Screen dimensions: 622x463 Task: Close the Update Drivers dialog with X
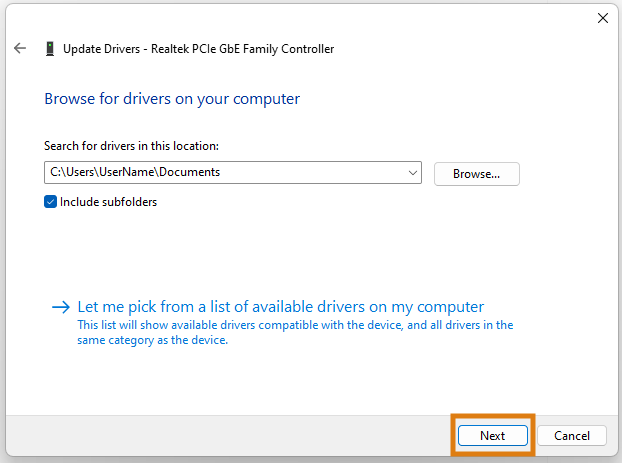click(603, 18)
